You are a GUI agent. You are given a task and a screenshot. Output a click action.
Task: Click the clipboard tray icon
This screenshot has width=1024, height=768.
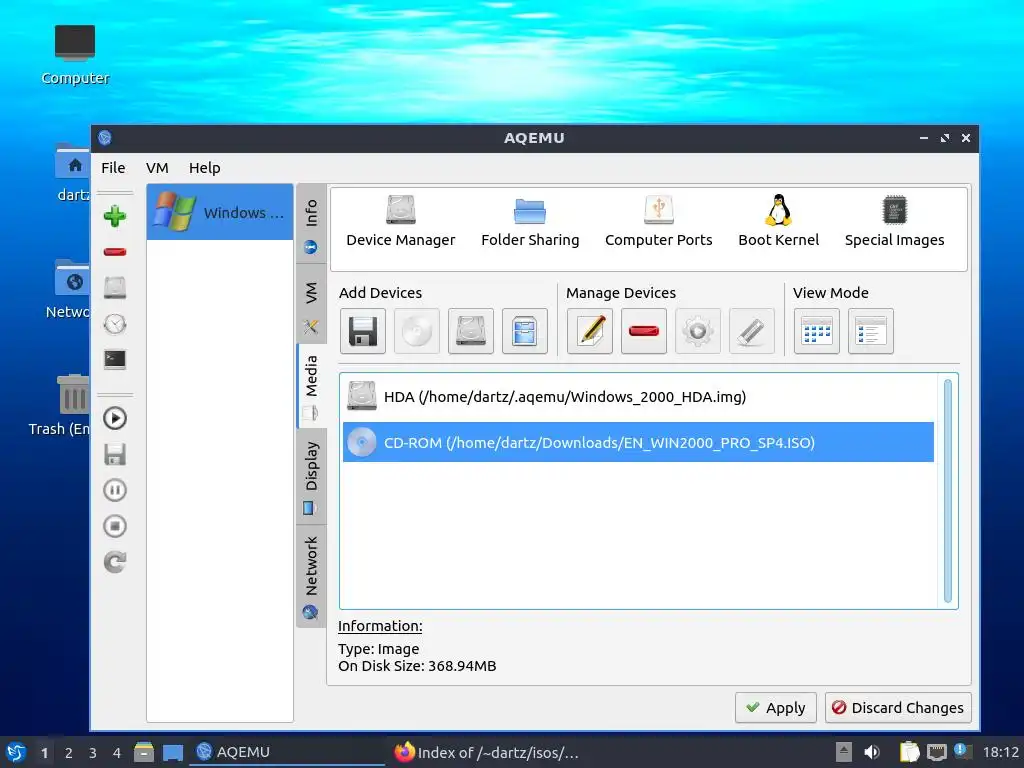909,752
